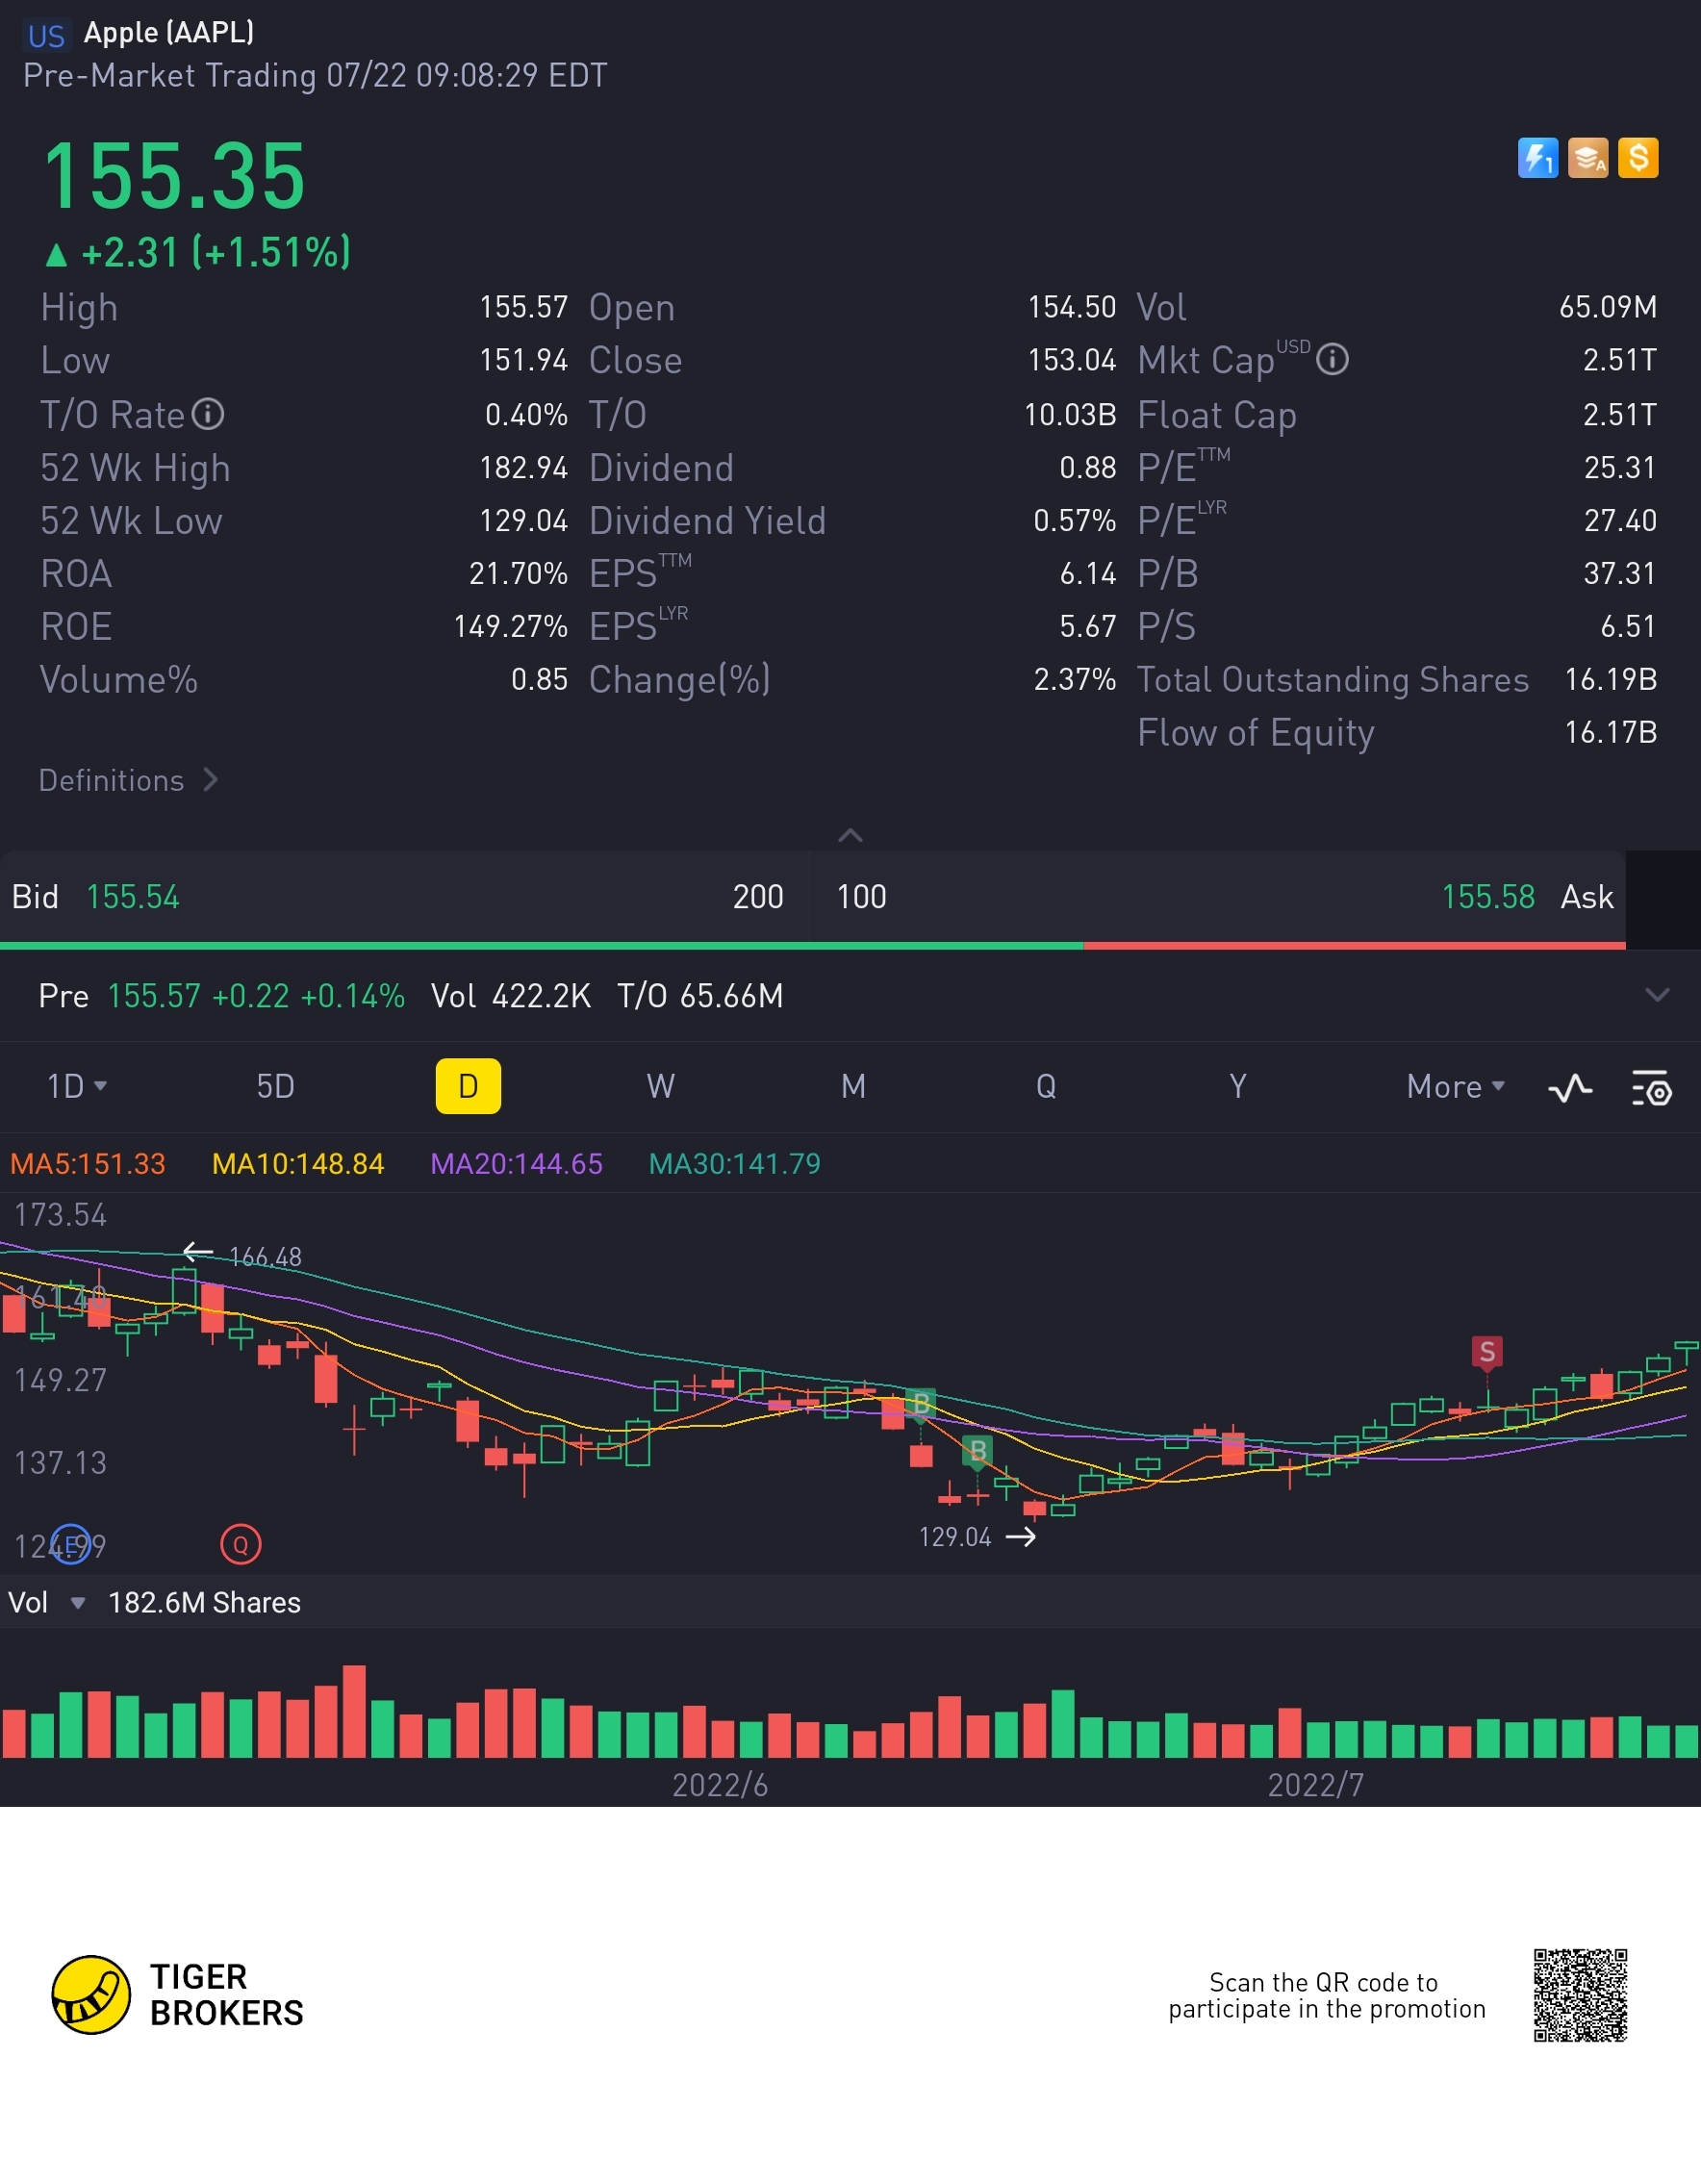Tap the 182.6M Shares volume text
This screenshot has height=2184, width=1701.
pyautogui.click(x=204, y=1603)
